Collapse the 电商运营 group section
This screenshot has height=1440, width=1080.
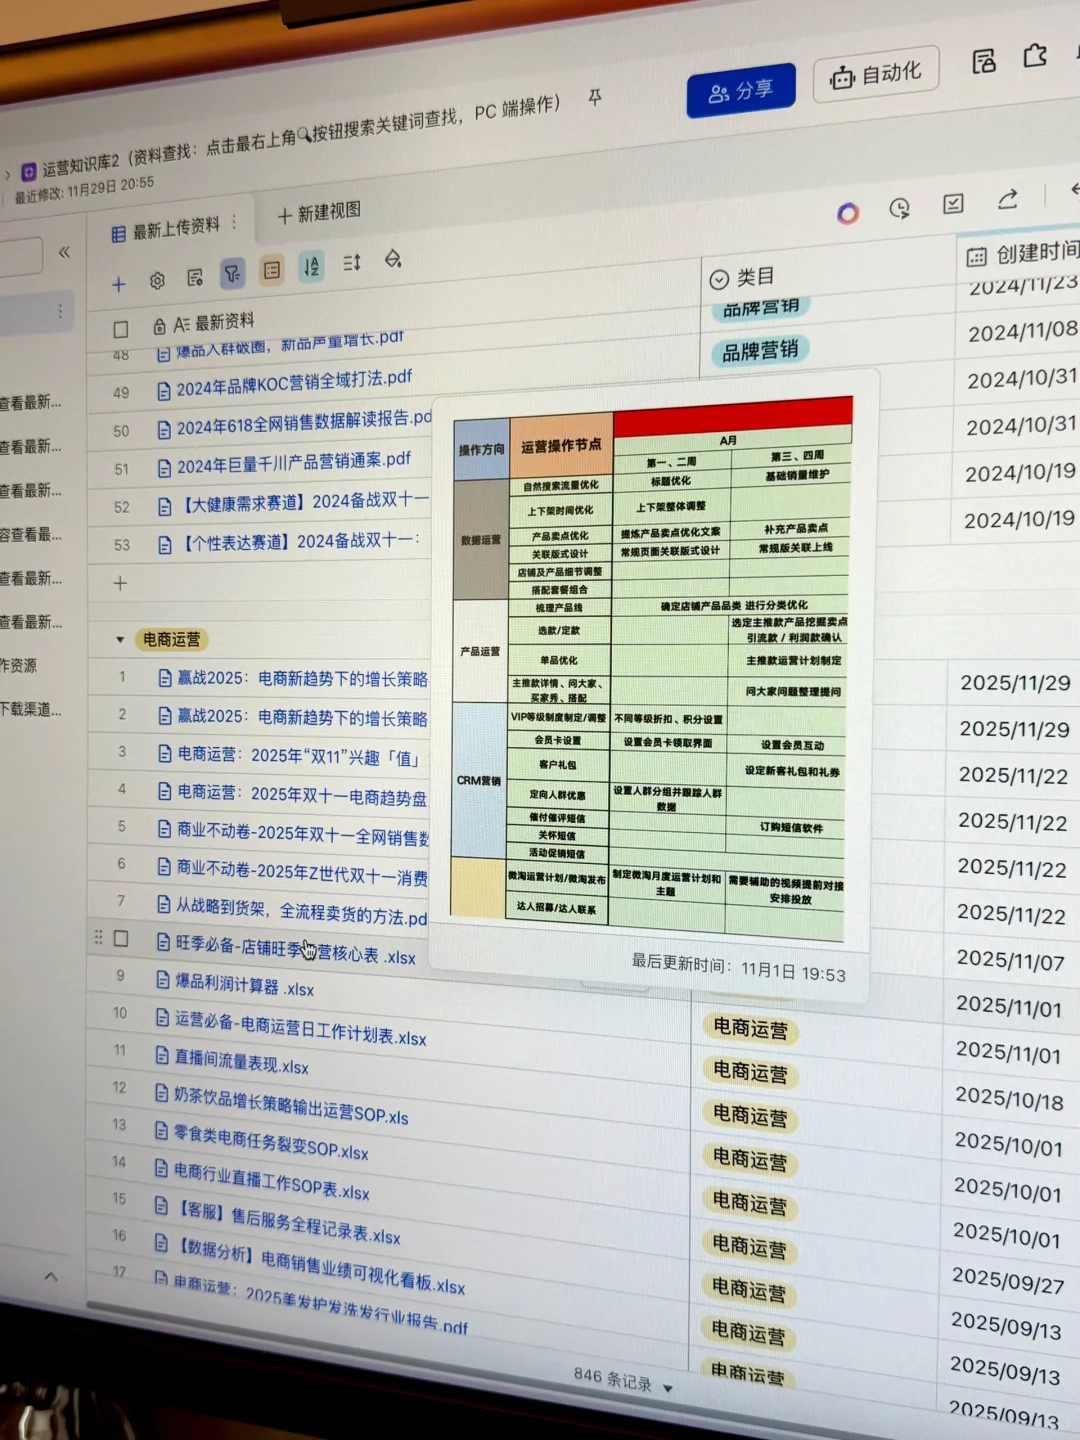(121, 640)
